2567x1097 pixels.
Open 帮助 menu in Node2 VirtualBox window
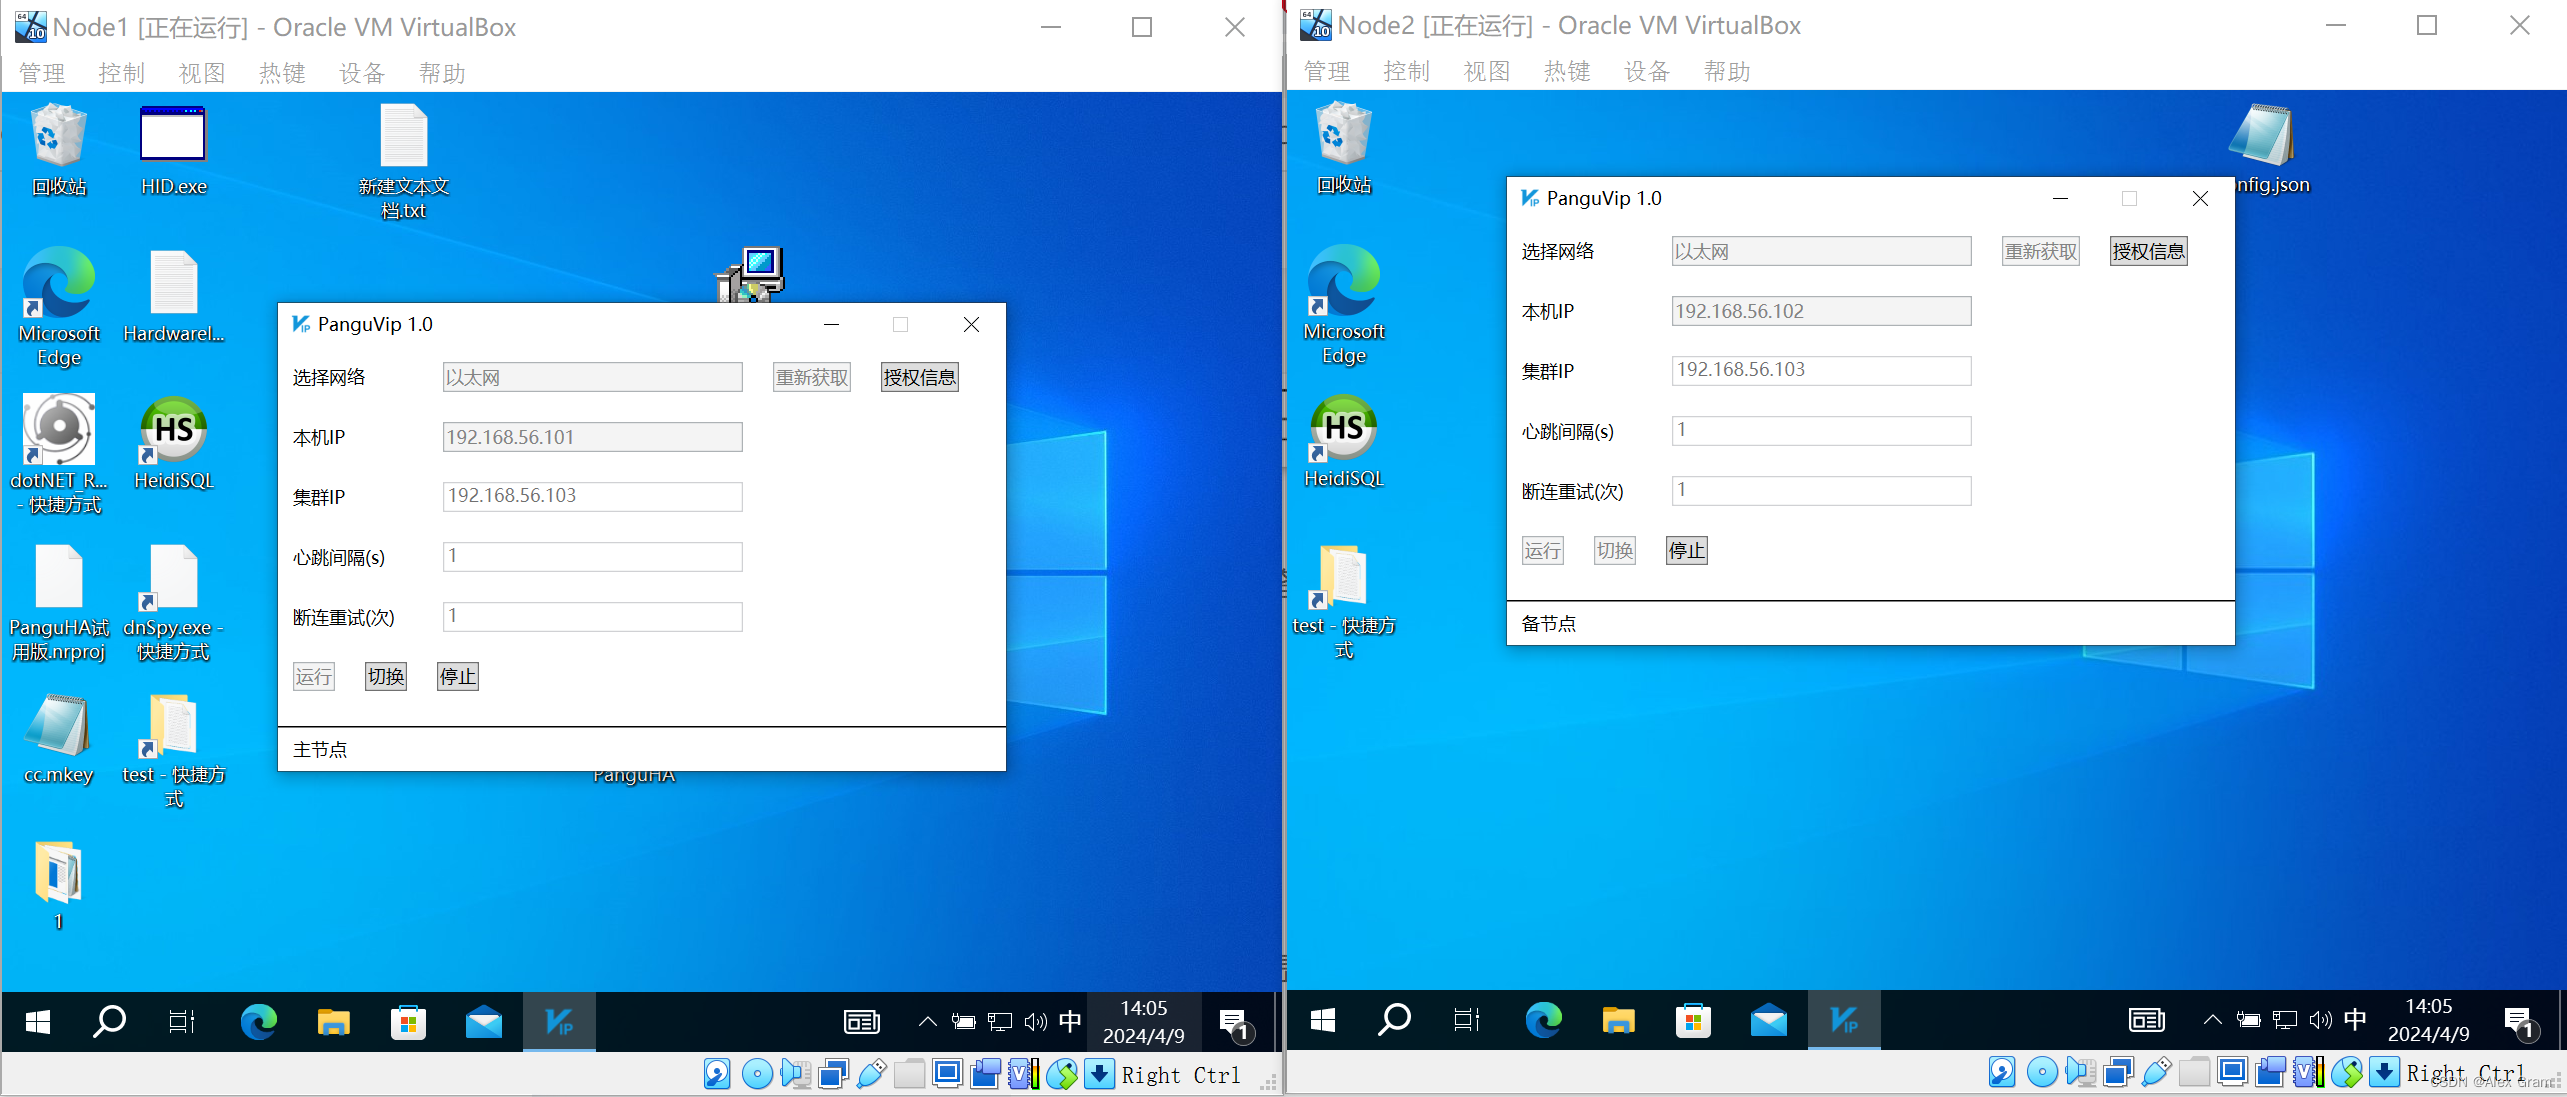pos(1727,71)
